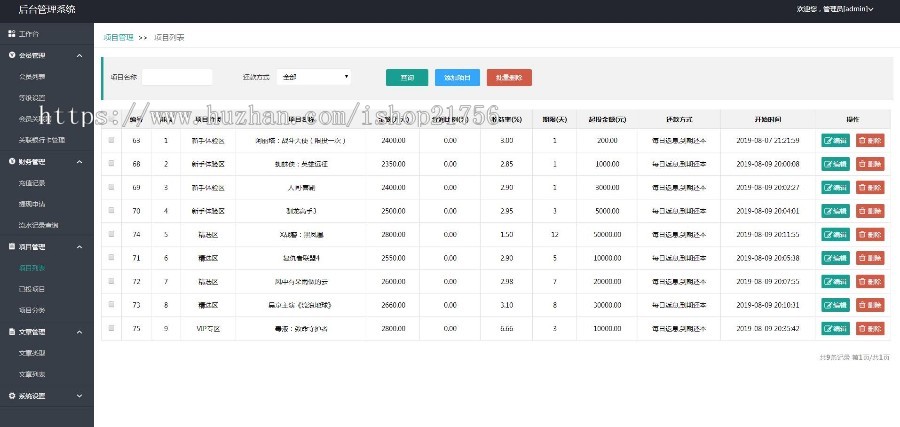Collapse the 财务管理 section chevron
This screenshot has width=900, height=427.
click(79, 162)
